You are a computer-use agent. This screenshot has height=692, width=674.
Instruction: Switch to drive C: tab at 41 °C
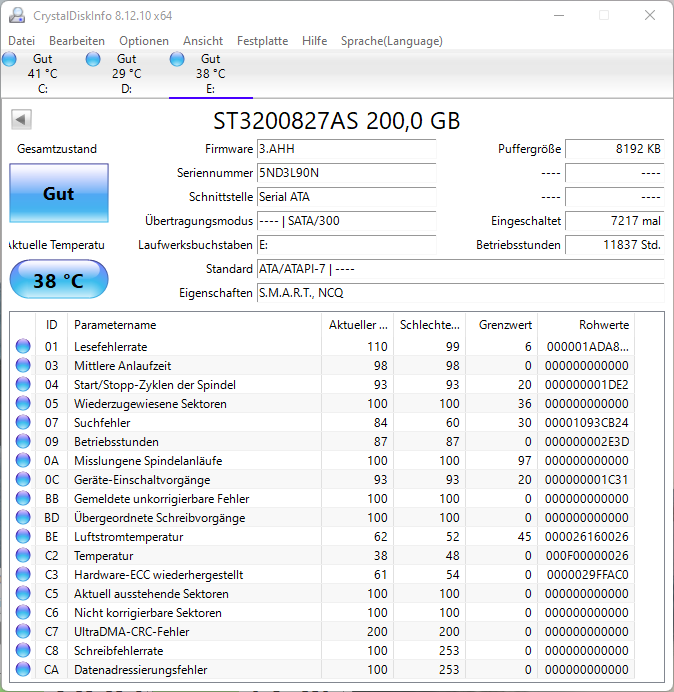pos(42,73)
